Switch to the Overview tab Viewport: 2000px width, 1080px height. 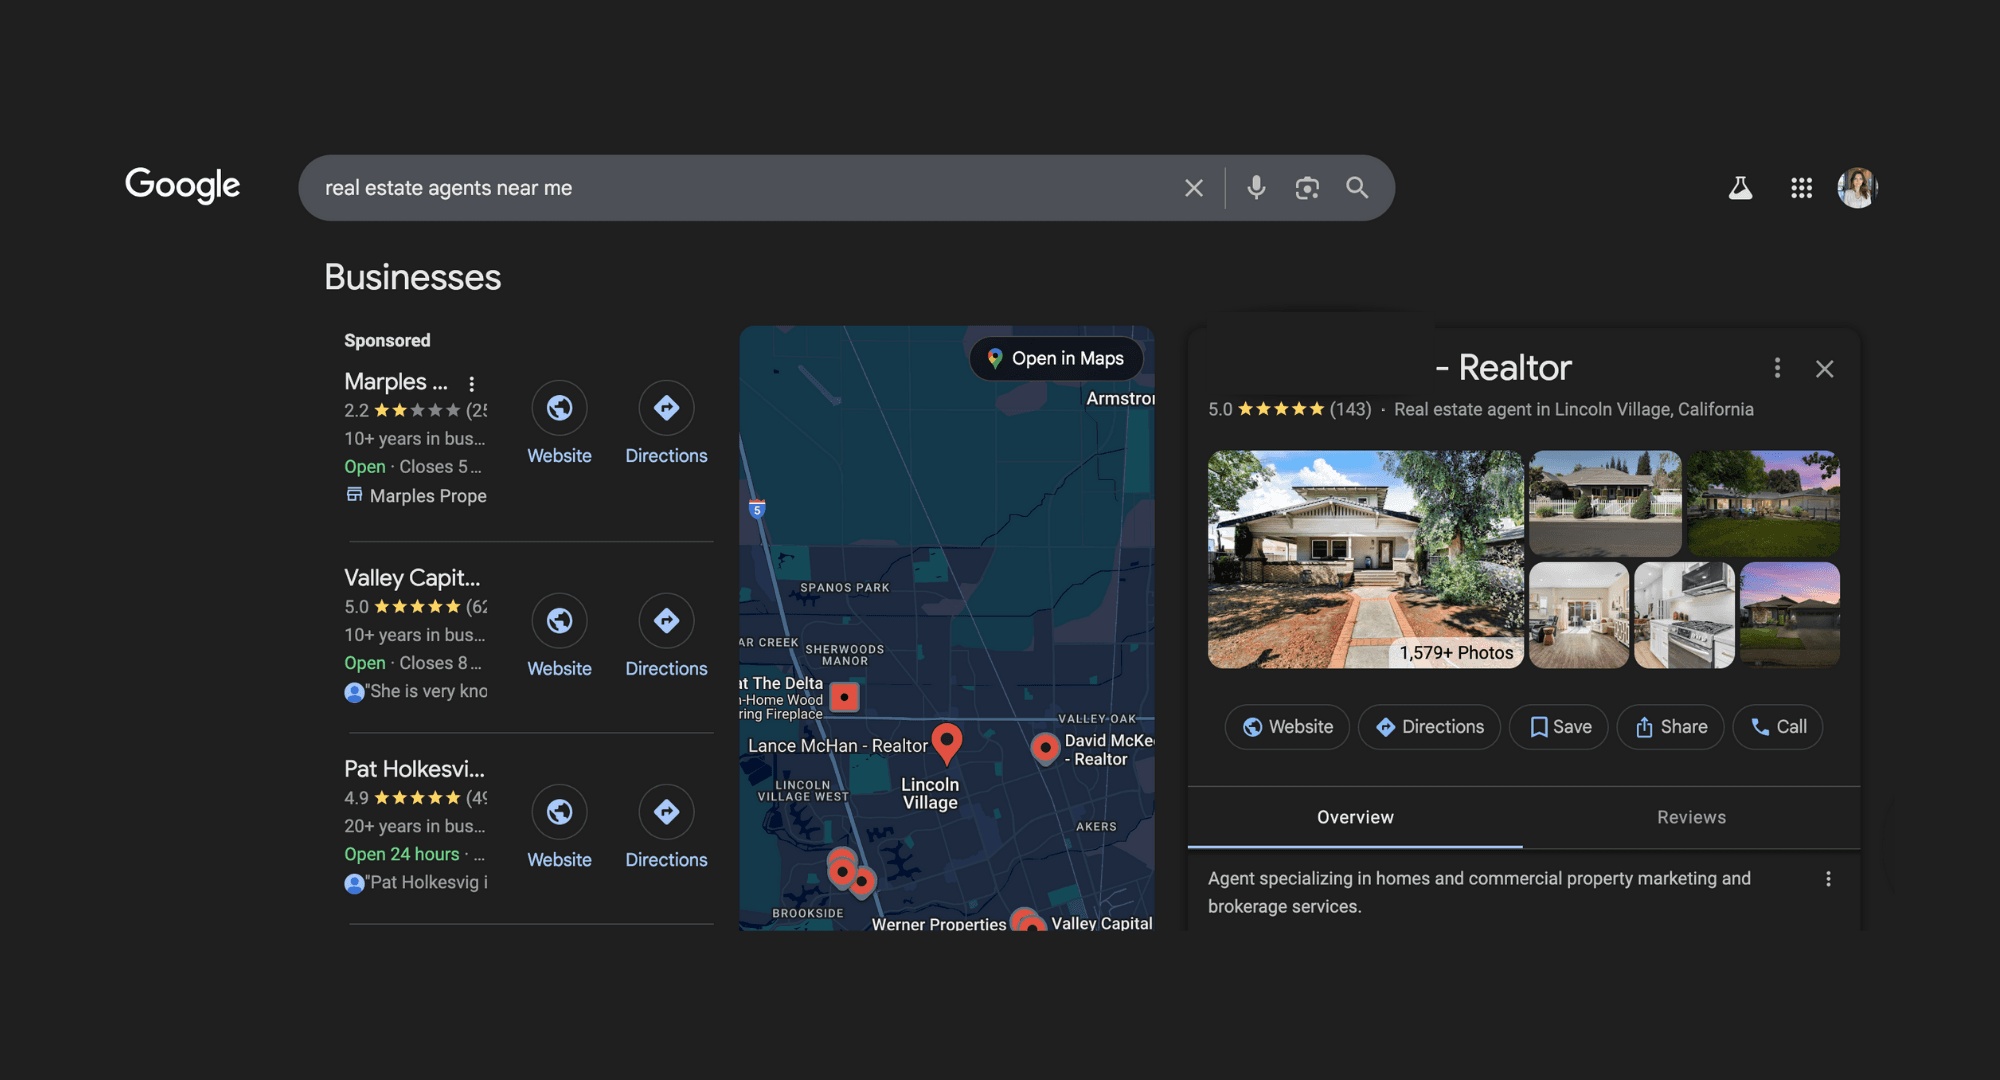(1355, 817)
